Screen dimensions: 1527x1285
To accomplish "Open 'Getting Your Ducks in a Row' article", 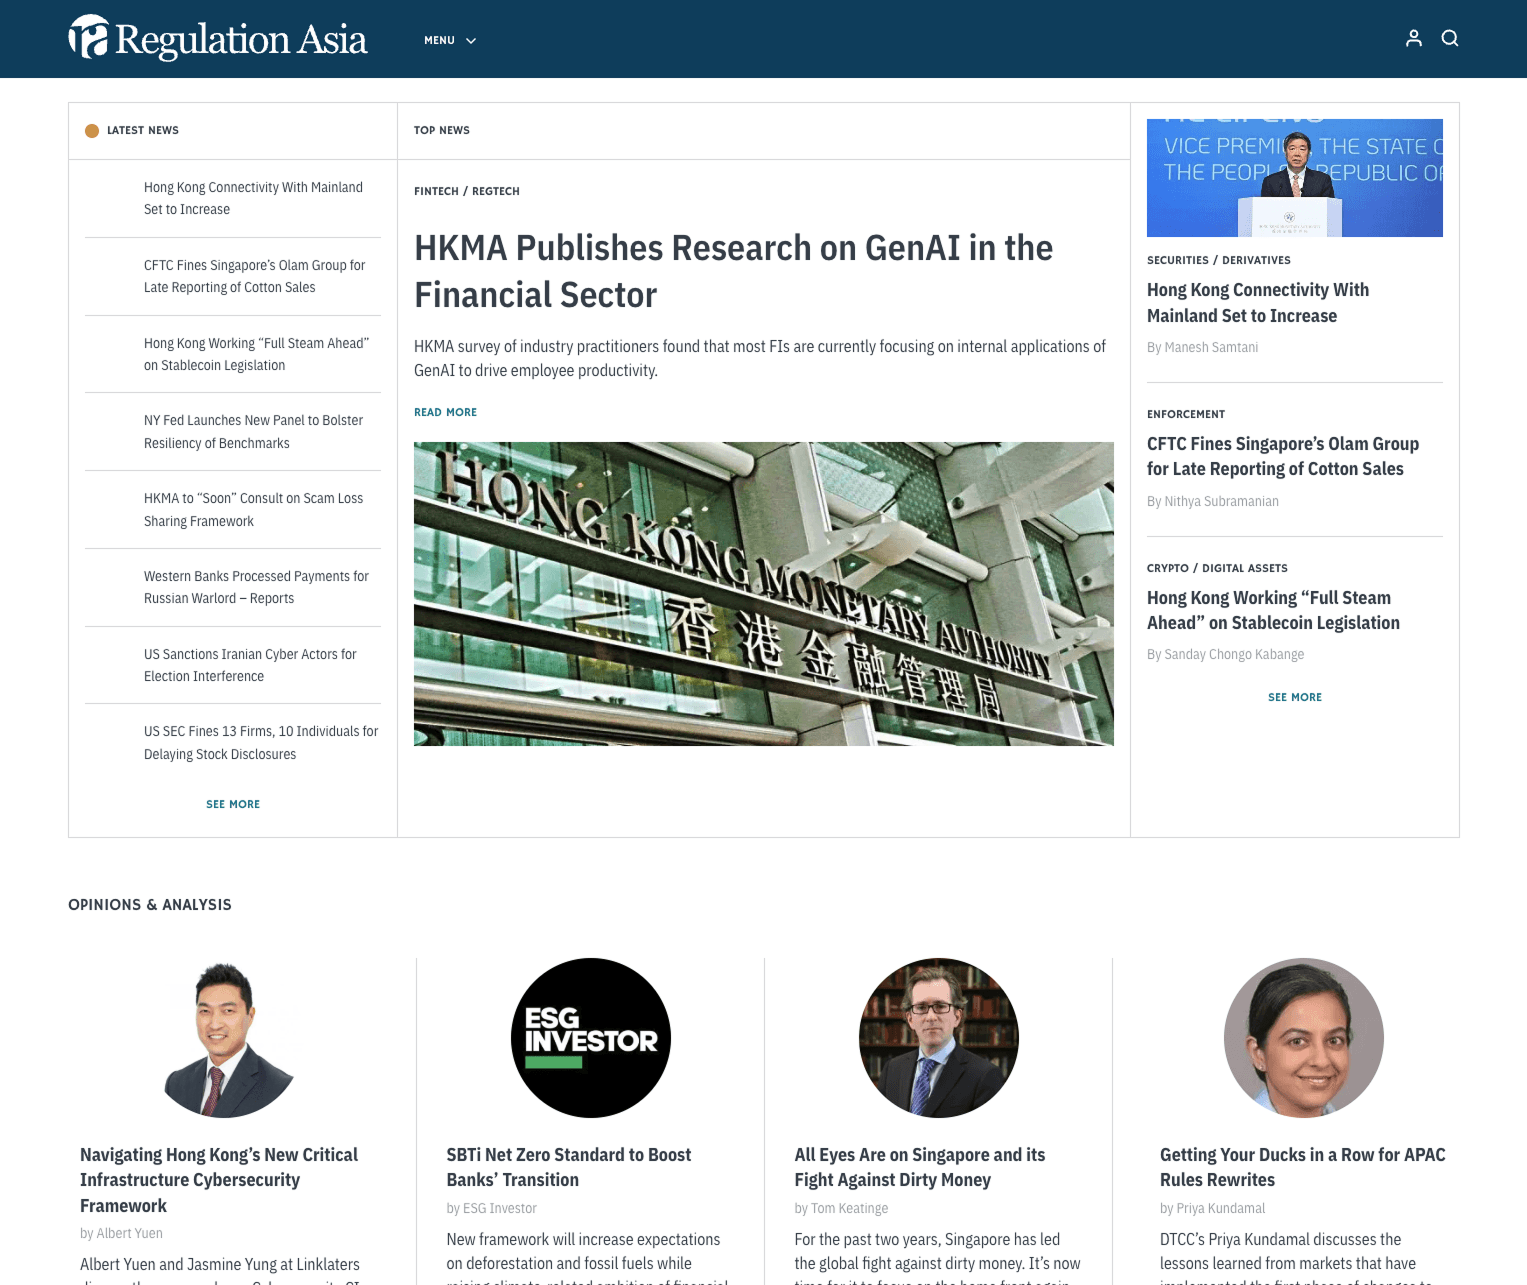I will point(1303,1167).
